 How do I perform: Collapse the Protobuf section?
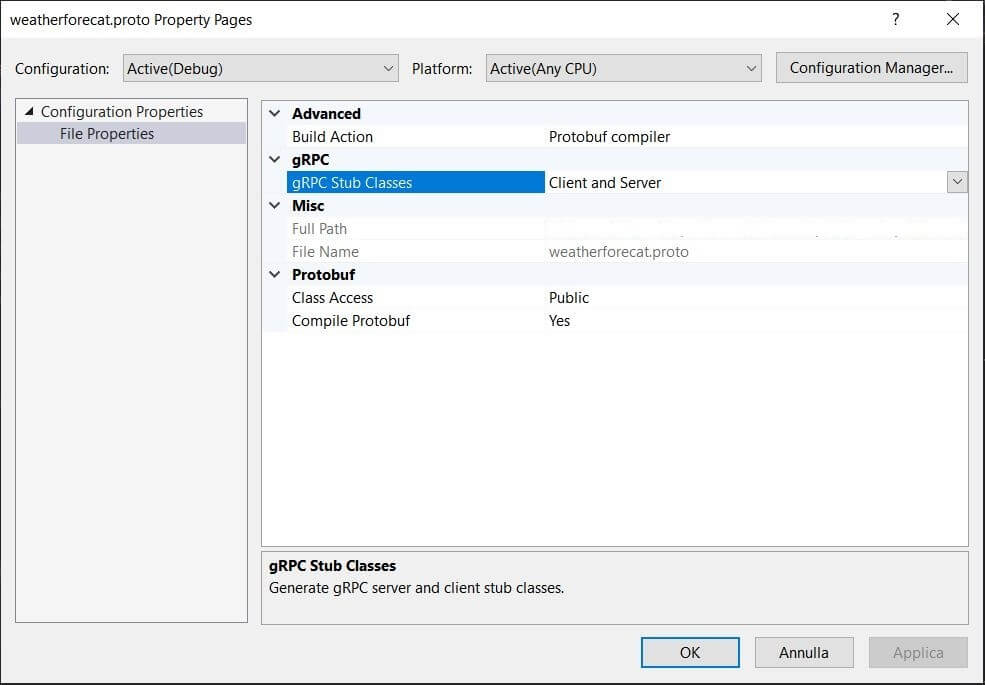click(275, 275)
